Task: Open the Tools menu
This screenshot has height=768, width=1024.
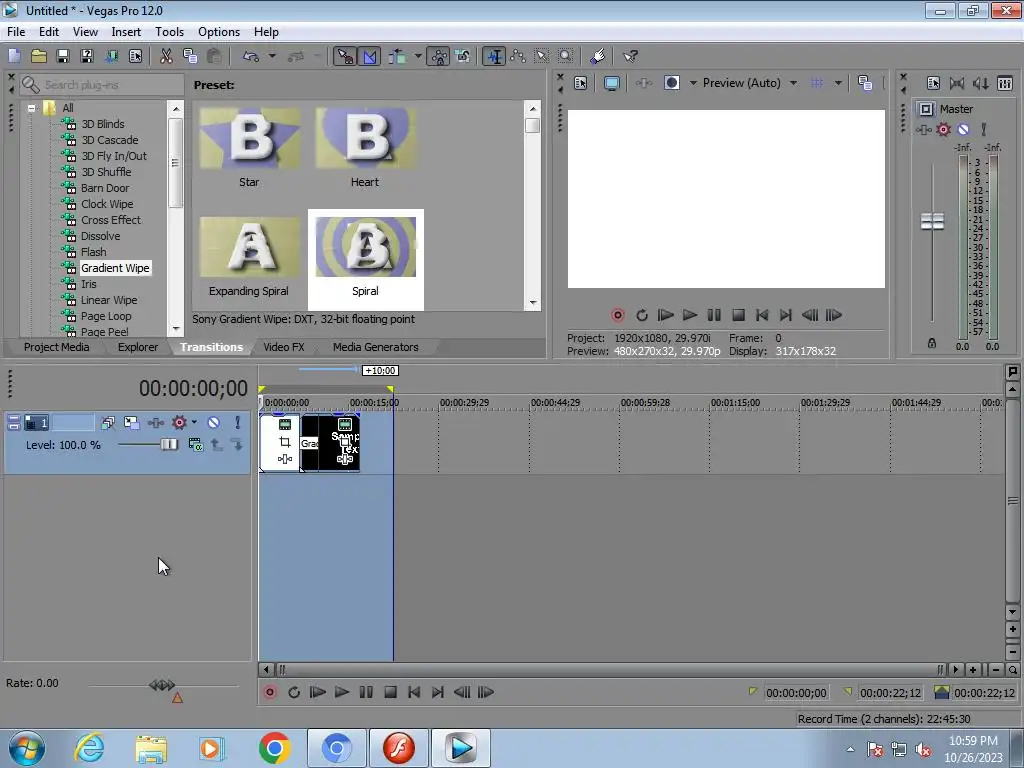Action: 169,32
